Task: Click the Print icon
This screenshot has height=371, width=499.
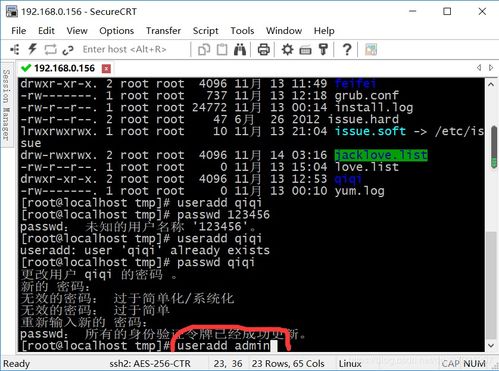Action: point(264,50)
